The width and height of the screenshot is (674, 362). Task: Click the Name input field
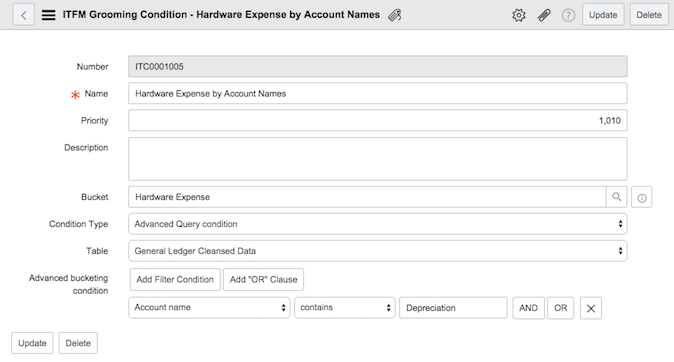point(377,93)
